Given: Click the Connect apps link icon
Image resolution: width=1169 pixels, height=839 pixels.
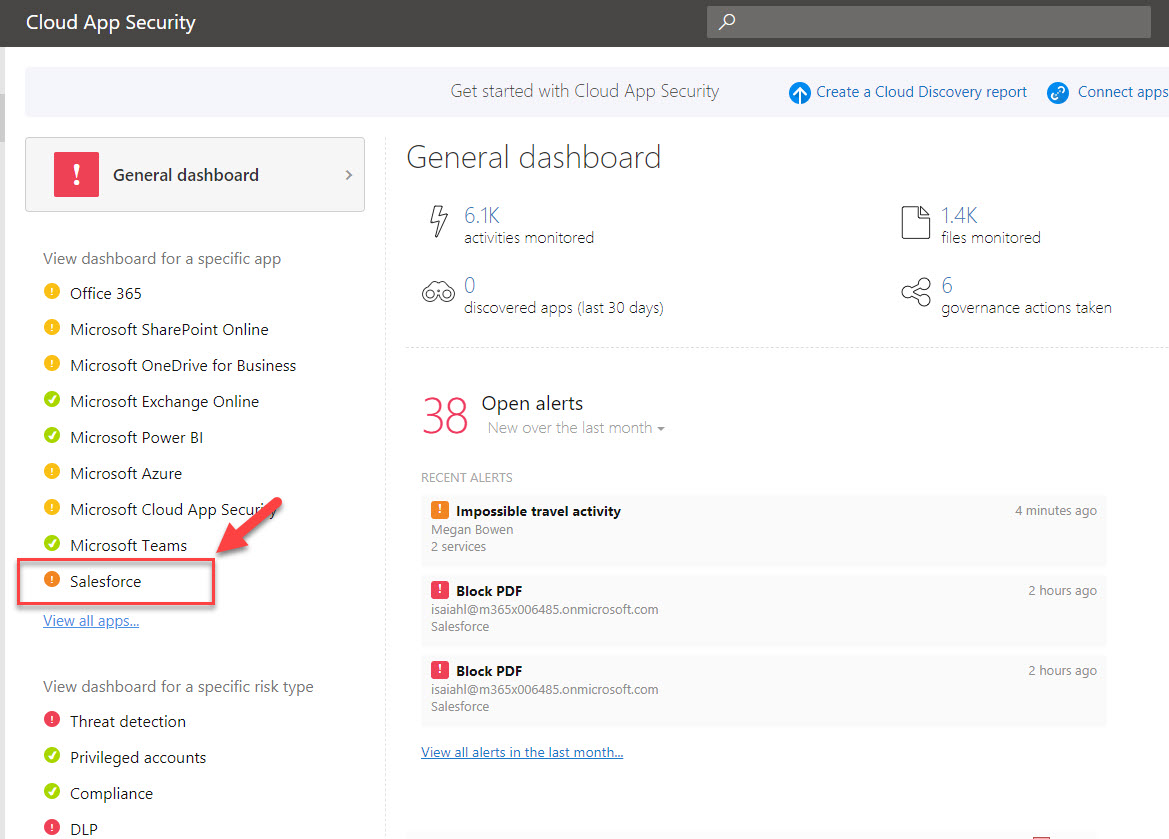Looking at the screenshot, I should coord(1057,92).
